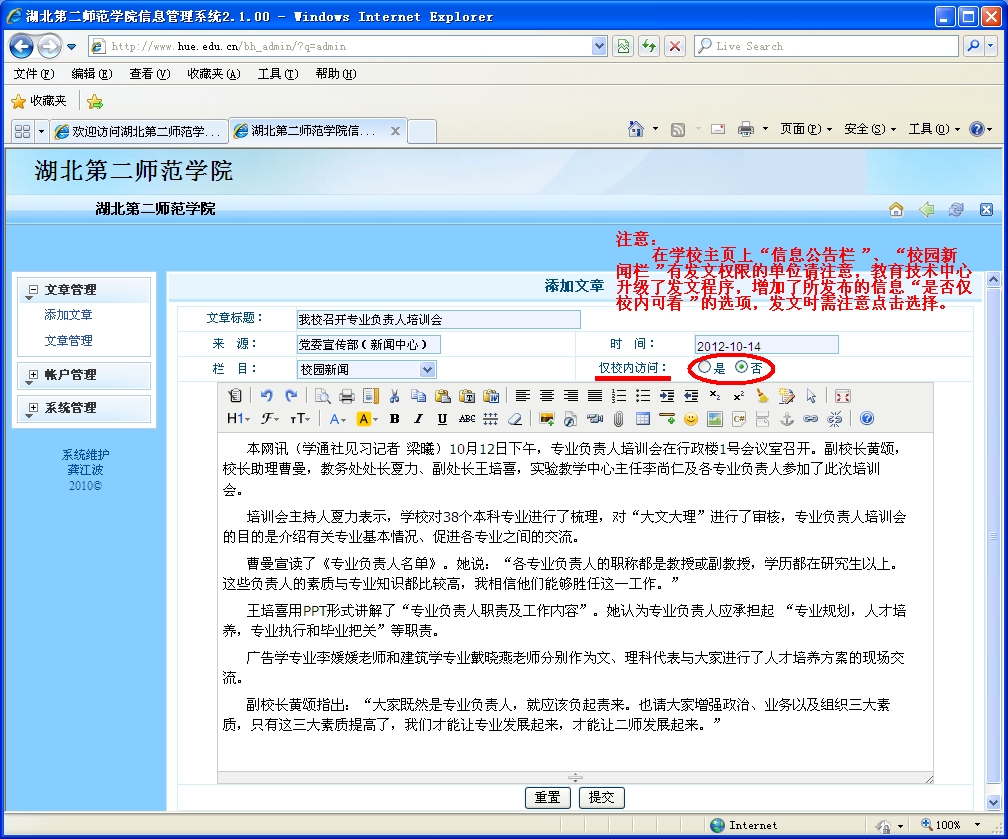The image size is (1008, 839).
Task: Open the 文章管理 link in sidebar
Action: pos(68,341)
